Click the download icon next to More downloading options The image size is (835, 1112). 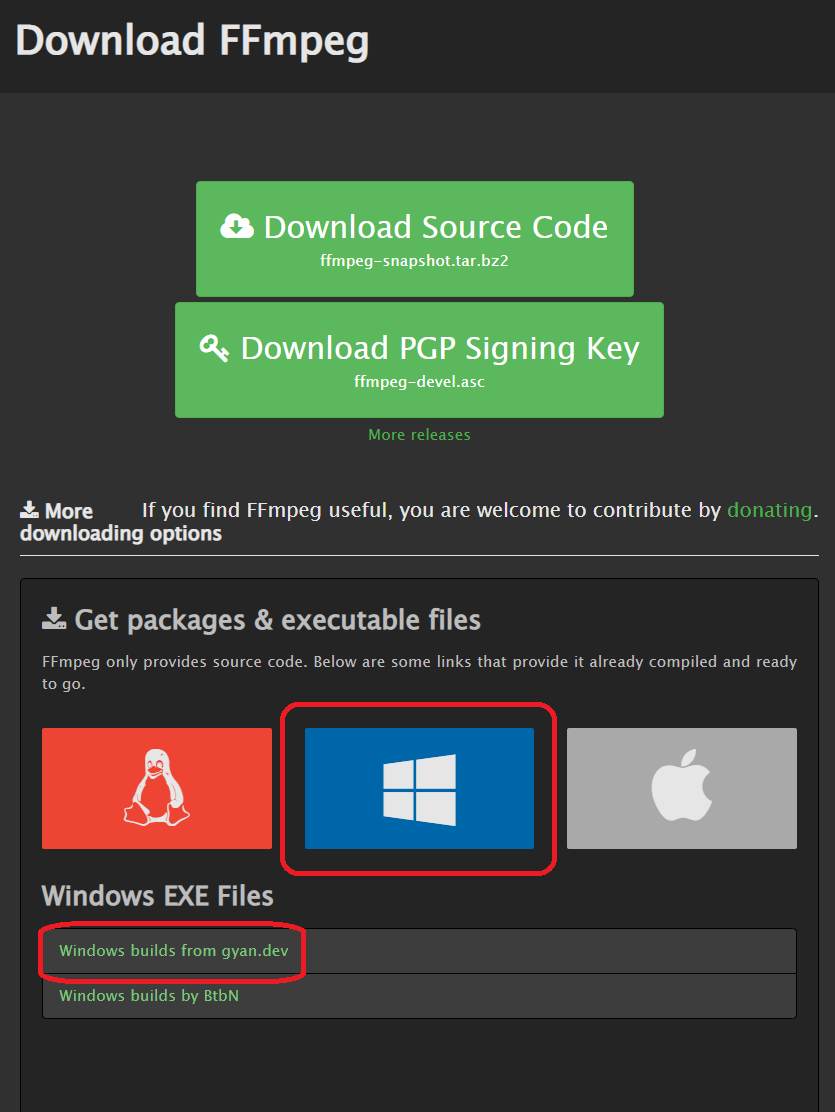28,510
